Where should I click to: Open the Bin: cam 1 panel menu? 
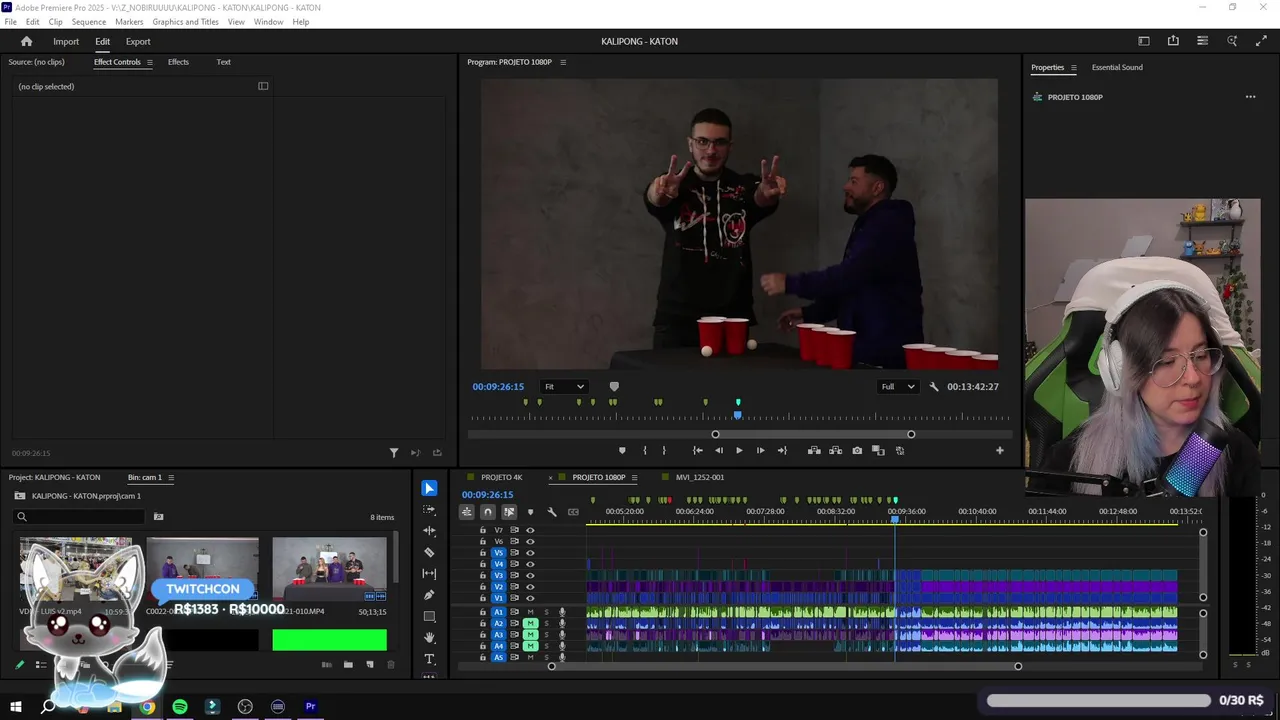pos(171,477)
